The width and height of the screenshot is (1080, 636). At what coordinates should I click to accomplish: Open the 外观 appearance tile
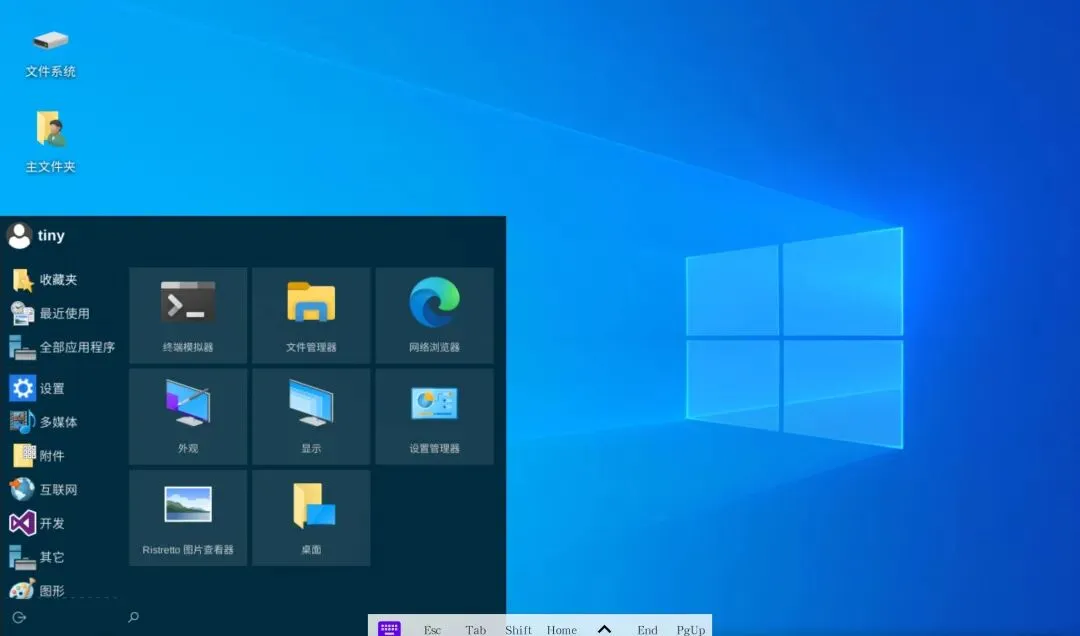pyautogui.click(x=188, y=417)
